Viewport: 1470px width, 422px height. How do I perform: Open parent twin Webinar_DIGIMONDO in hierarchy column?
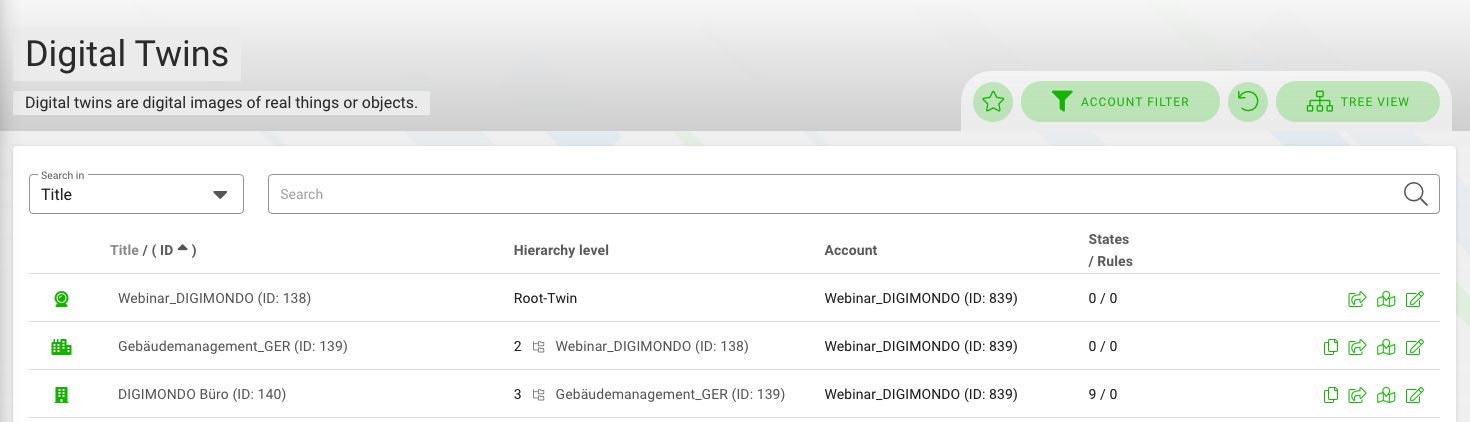[651, 347]
